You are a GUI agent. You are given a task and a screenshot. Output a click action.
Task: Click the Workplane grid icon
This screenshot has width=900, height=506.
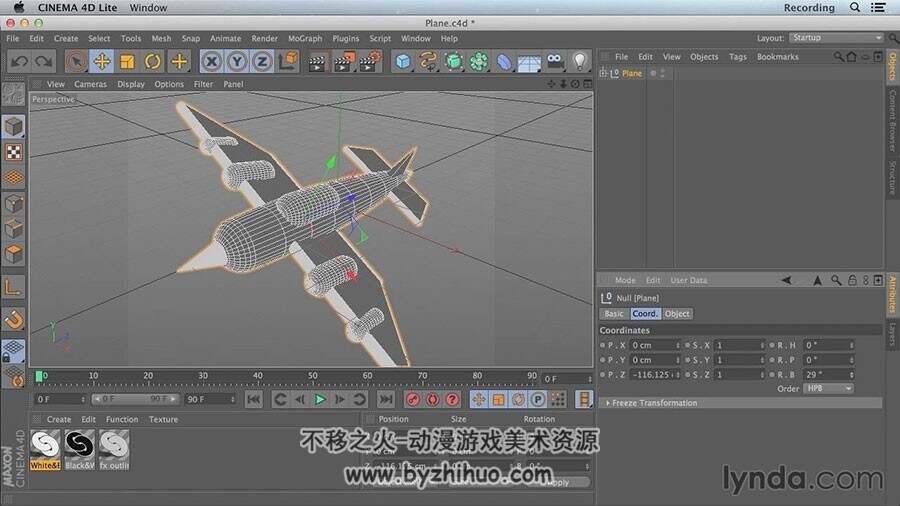14,178
